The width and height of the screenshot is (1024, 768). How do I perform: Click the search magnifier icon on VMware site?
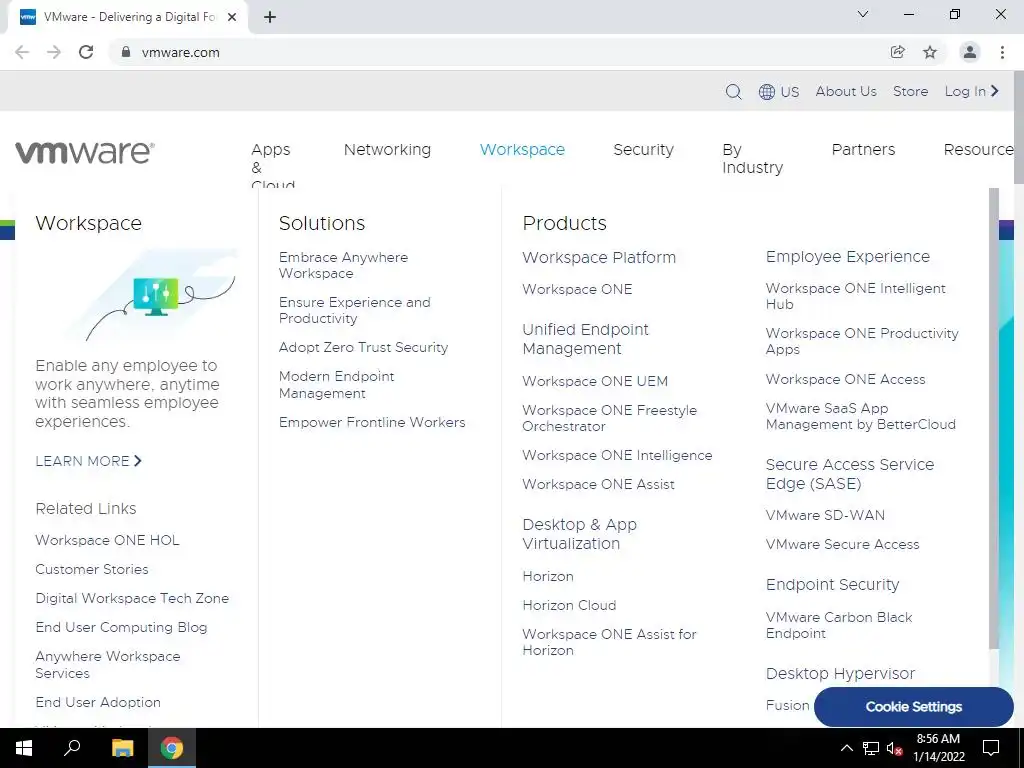[x=733, y=91]
